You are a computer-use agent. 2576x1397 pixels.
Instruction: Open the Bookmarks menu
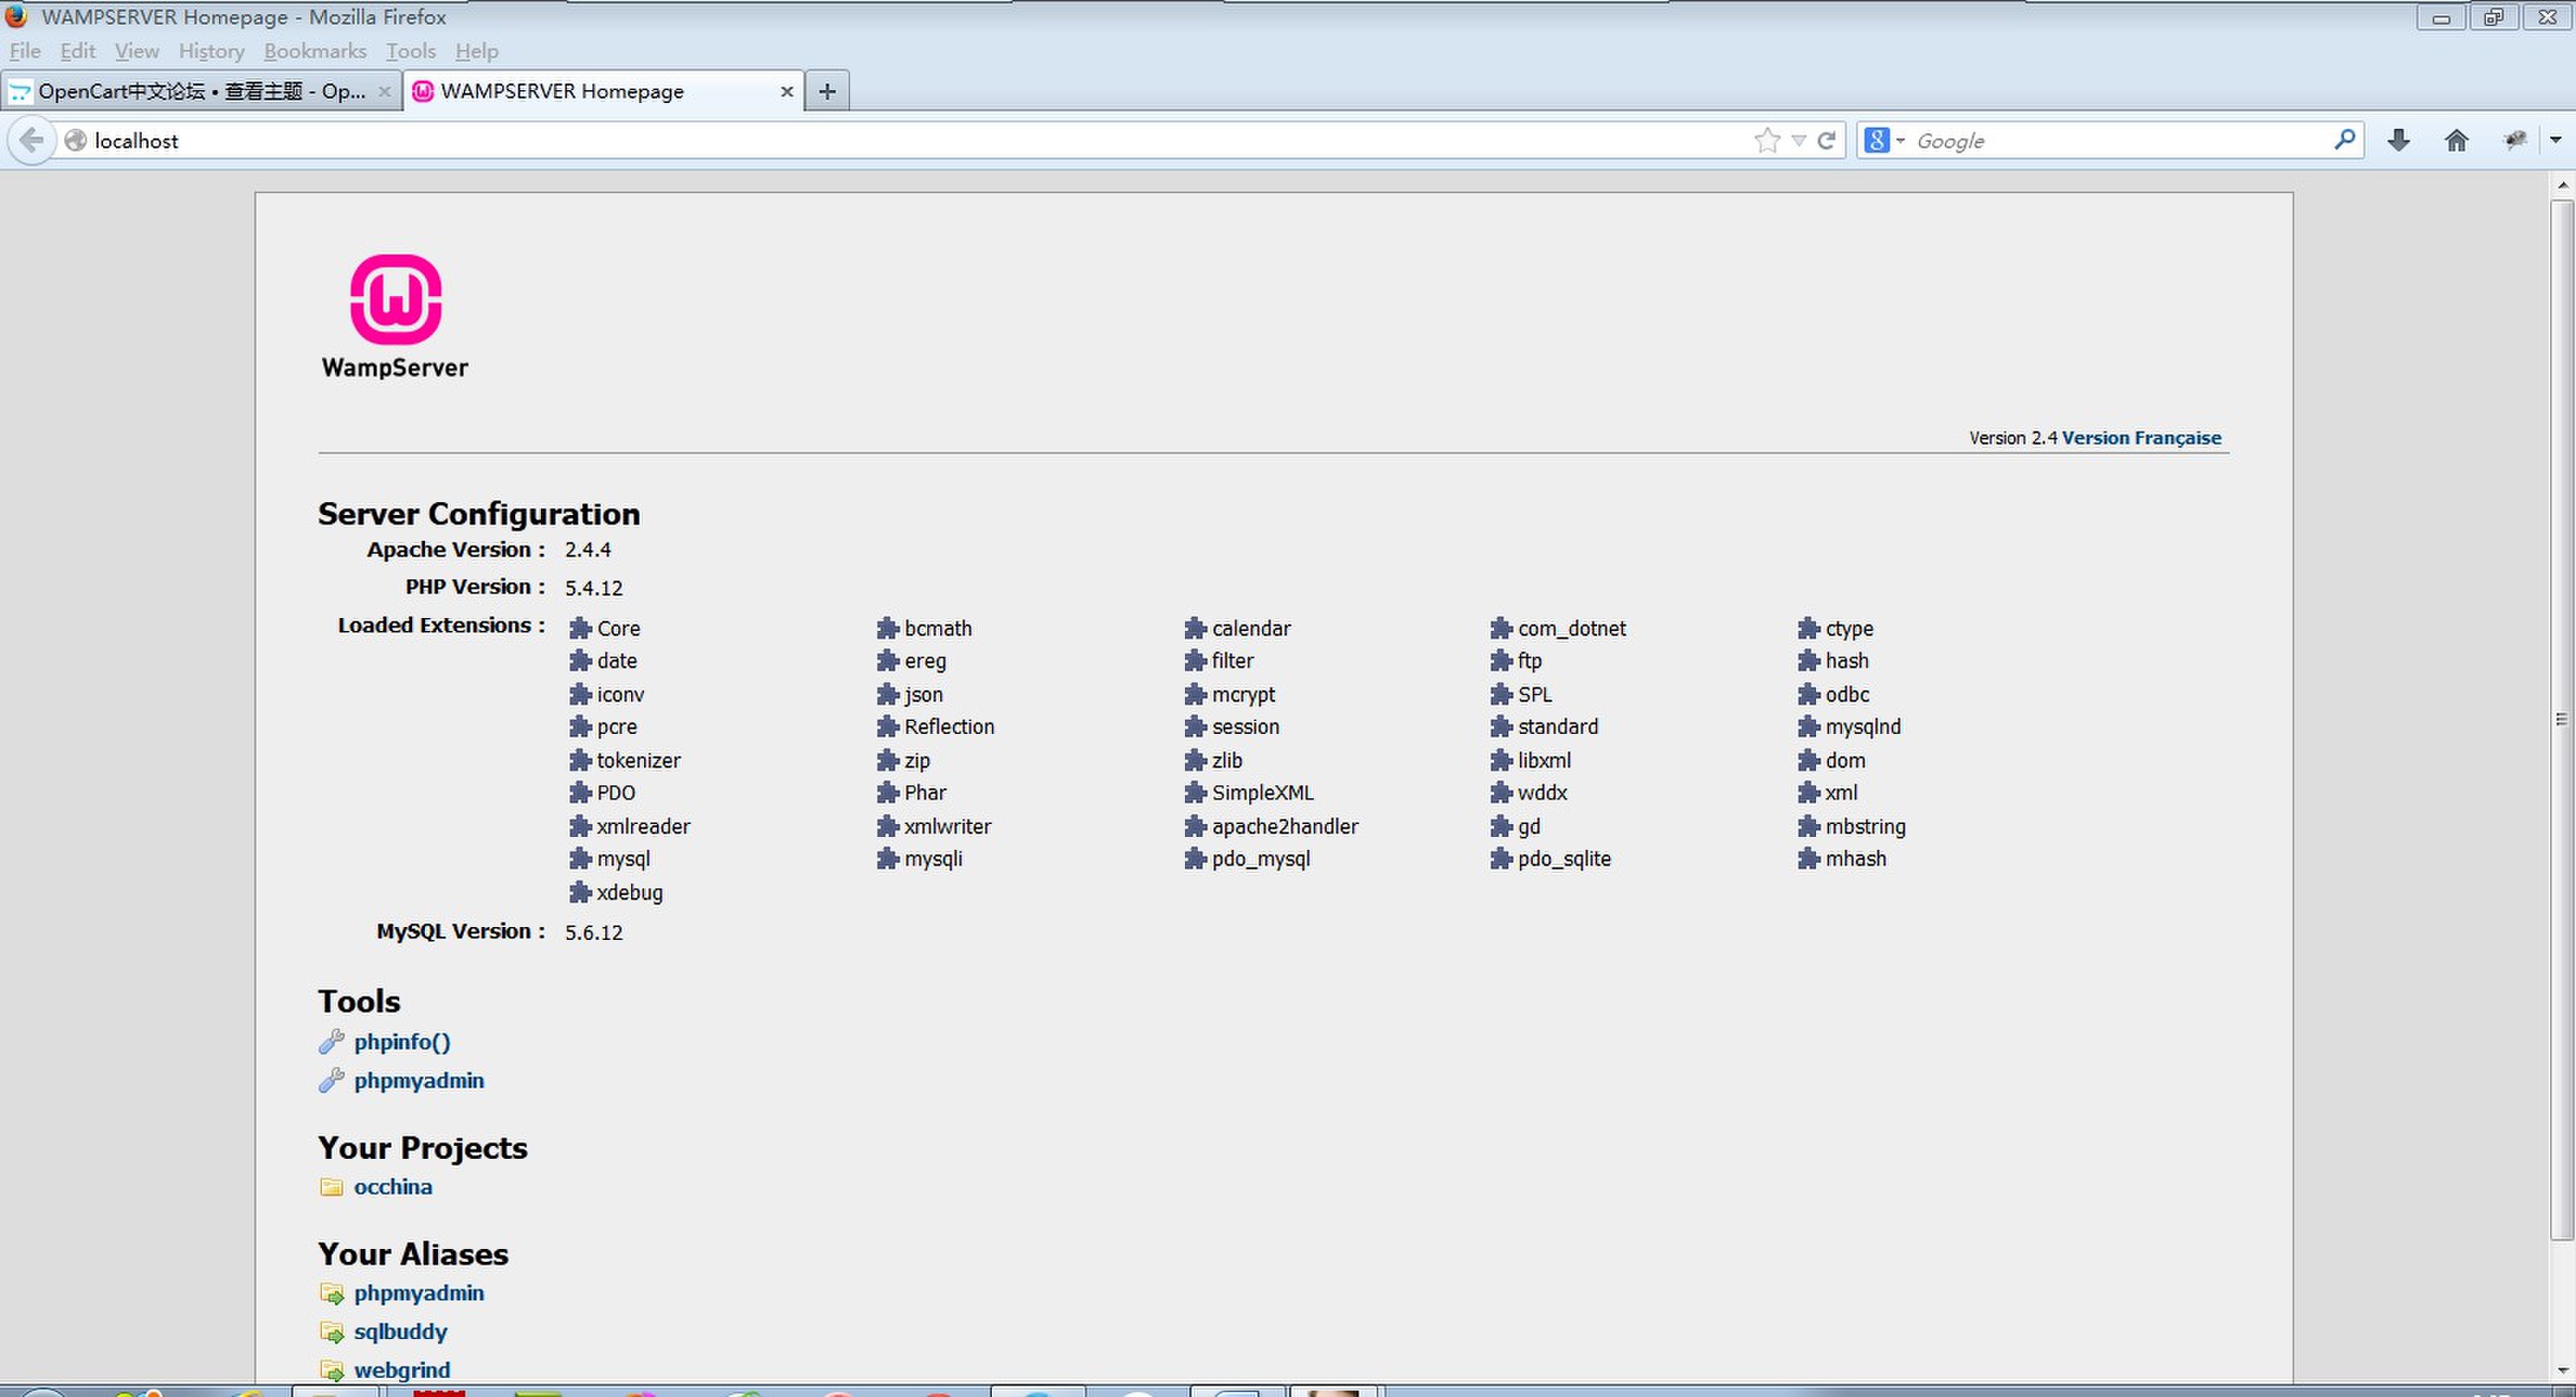click(x=315, y=51)
